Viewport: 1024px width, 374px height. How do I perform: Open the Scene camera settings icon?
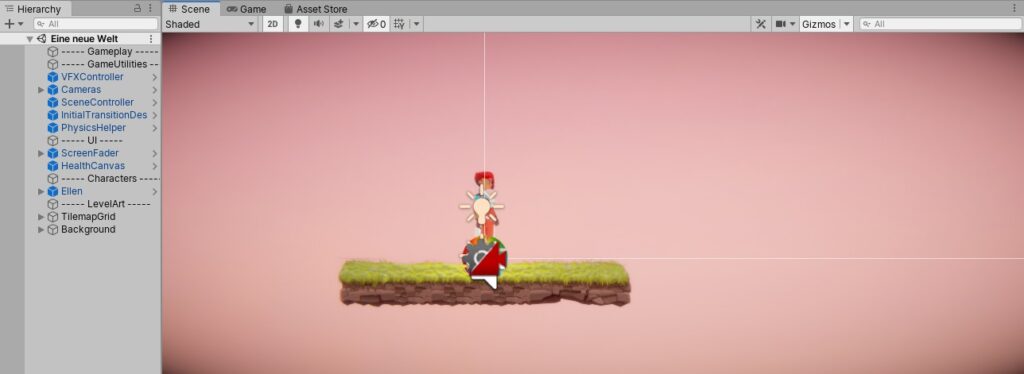(x=780, y=24)
